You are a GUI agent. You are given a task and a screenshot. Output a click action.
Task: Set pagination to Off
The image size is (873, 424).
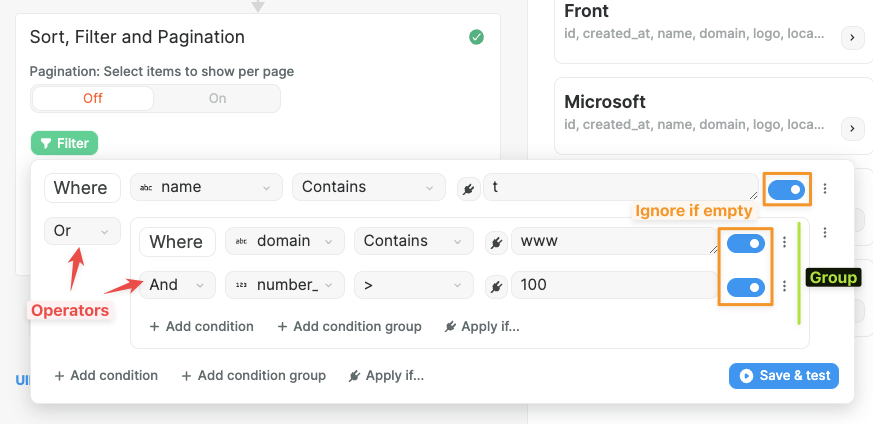coord(93,98)
